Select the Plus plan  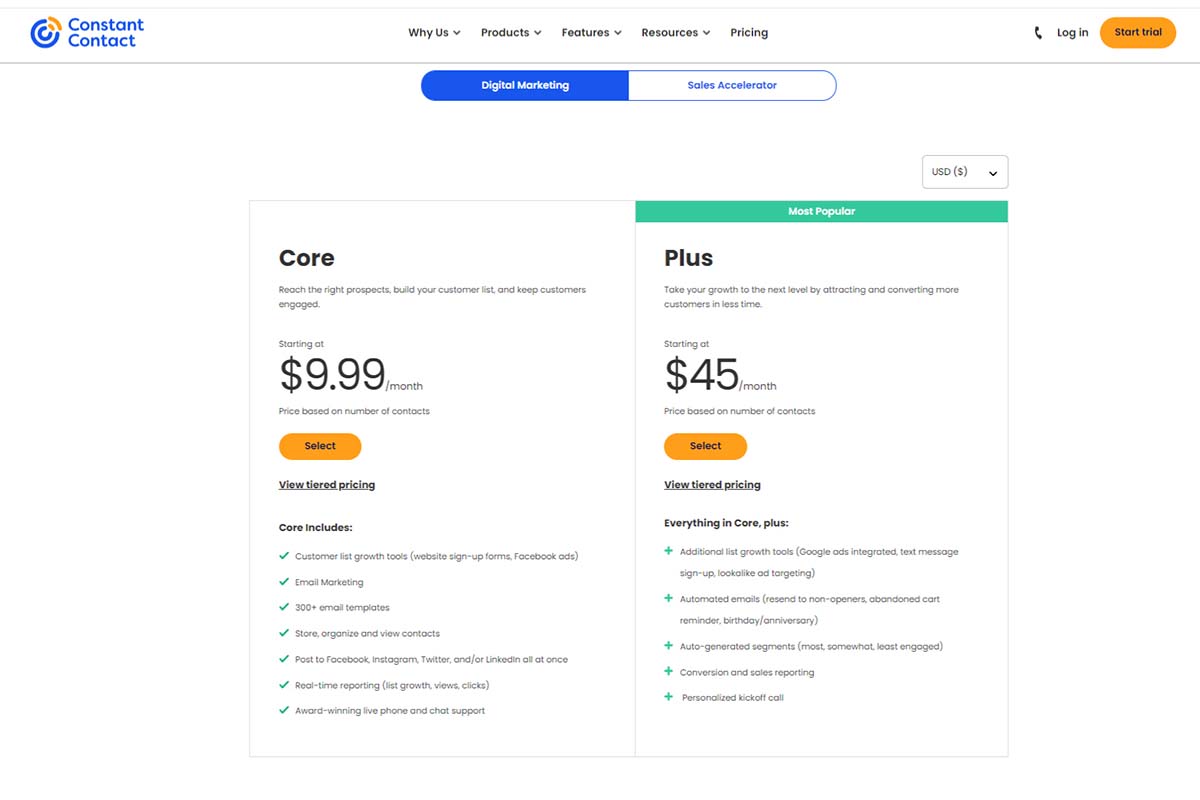point(705,446)
